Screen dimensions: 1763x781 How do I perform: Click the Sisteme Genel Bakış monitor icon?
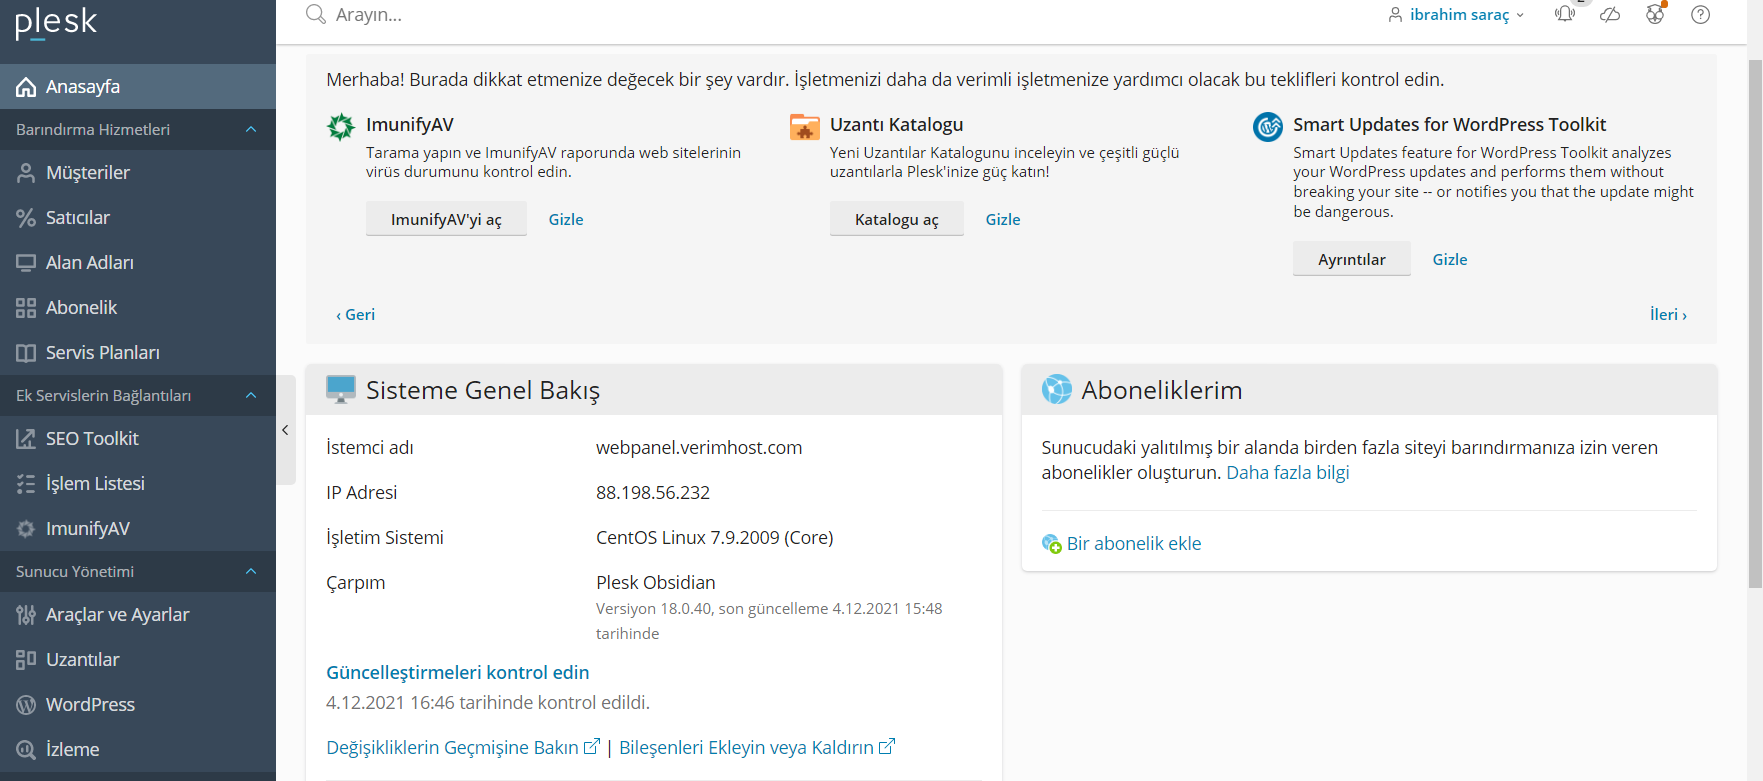point(341,389)
